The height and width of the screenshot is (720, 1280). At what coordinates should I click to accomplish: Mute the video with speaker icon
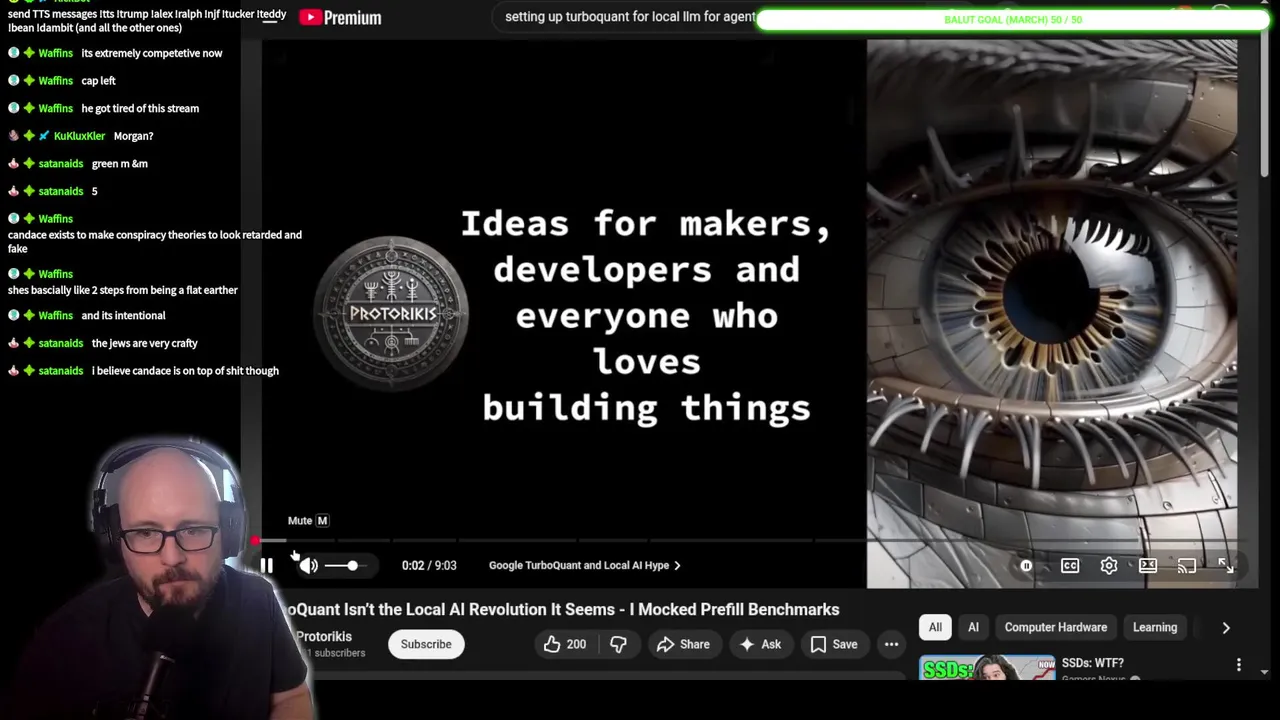pyautogui.click(x=309, y=565)
